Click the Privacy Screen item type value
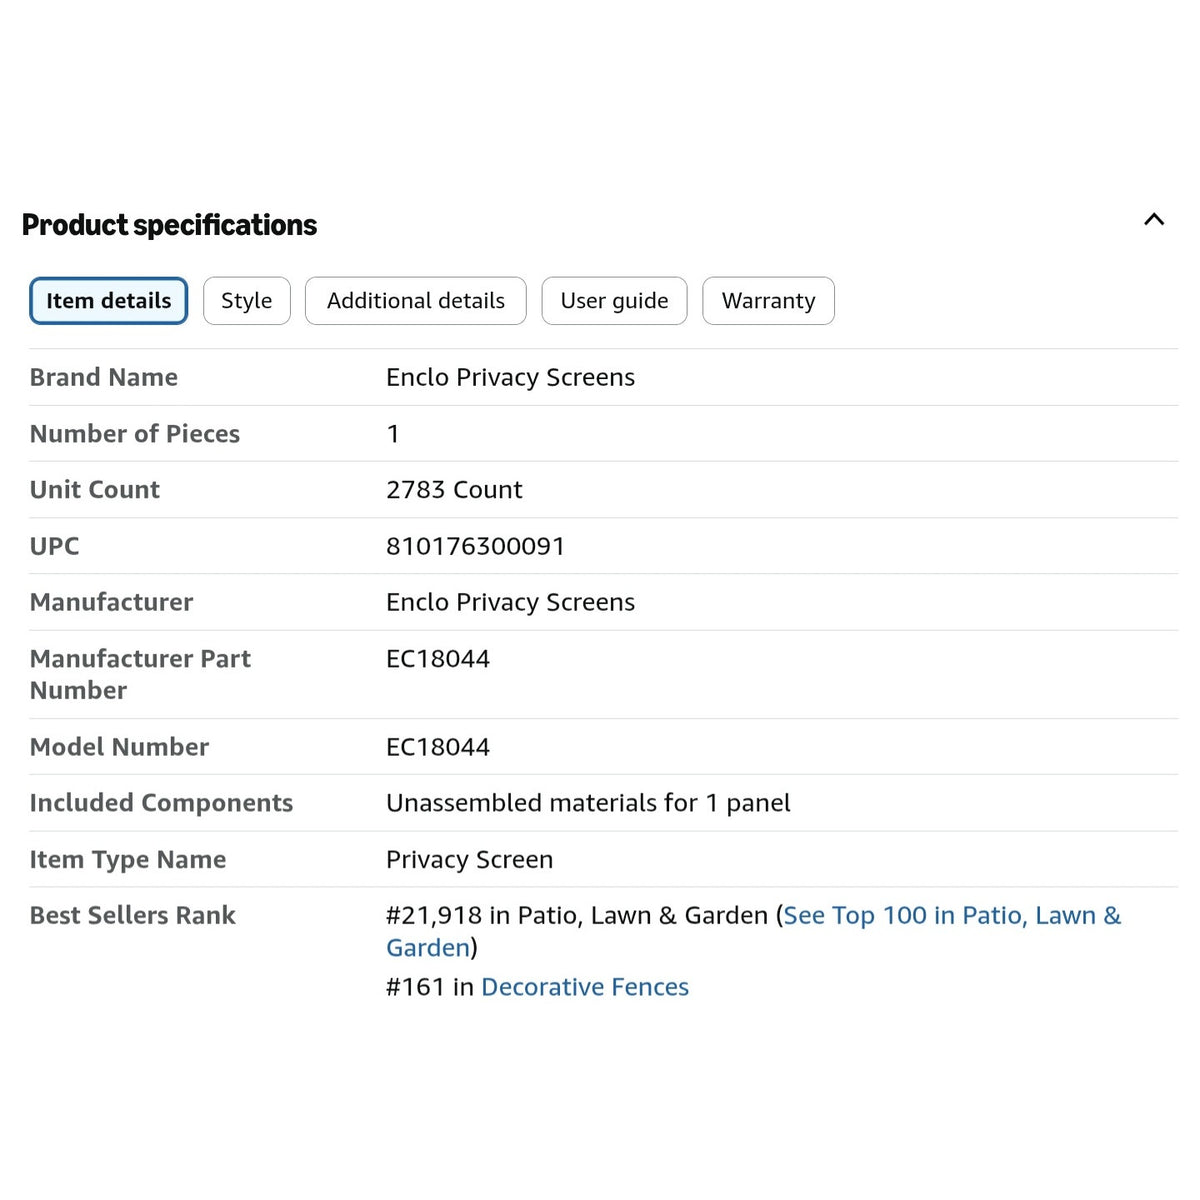The image size is (1200, 1200). coord(469,860)
